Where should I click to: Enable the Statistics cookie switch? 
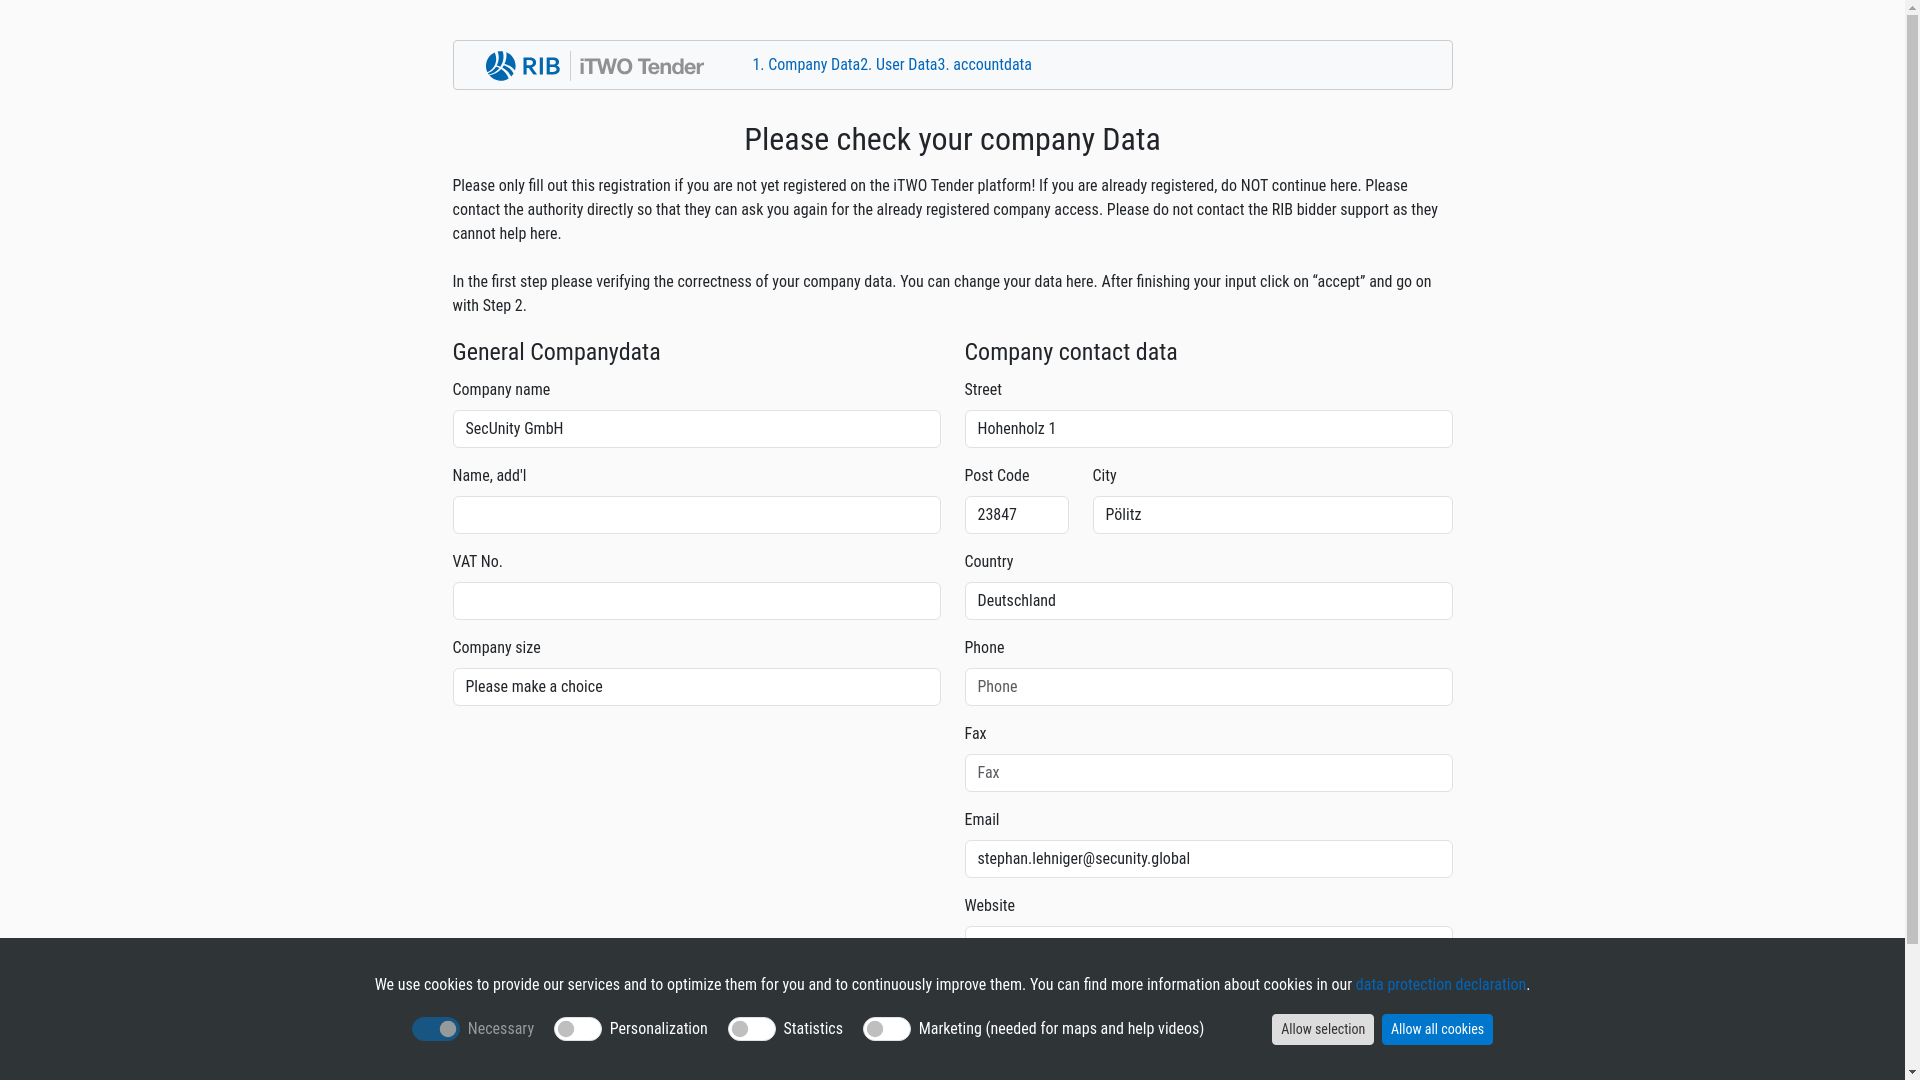point(752,1029)
